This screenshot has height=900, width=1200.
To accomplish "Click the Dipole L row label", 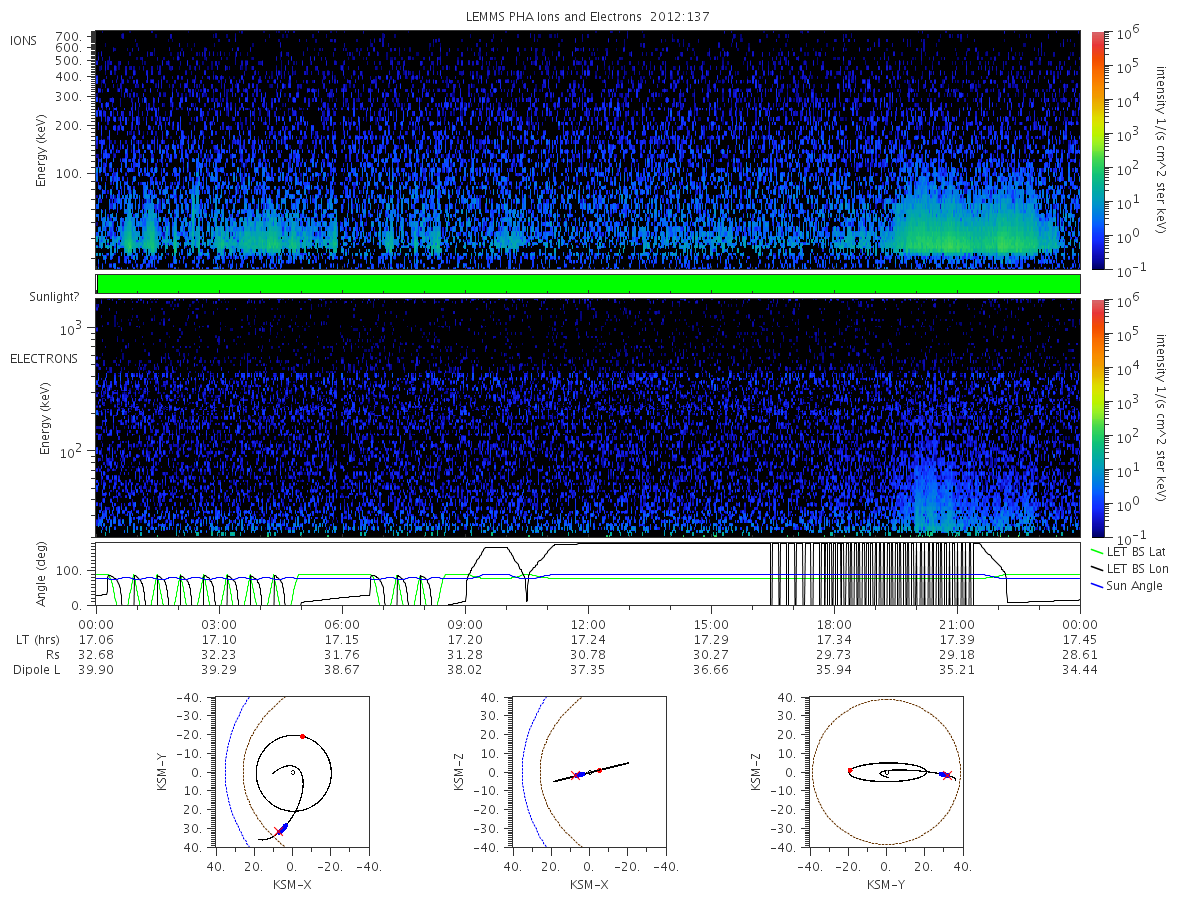I will [x=36, y=669].
